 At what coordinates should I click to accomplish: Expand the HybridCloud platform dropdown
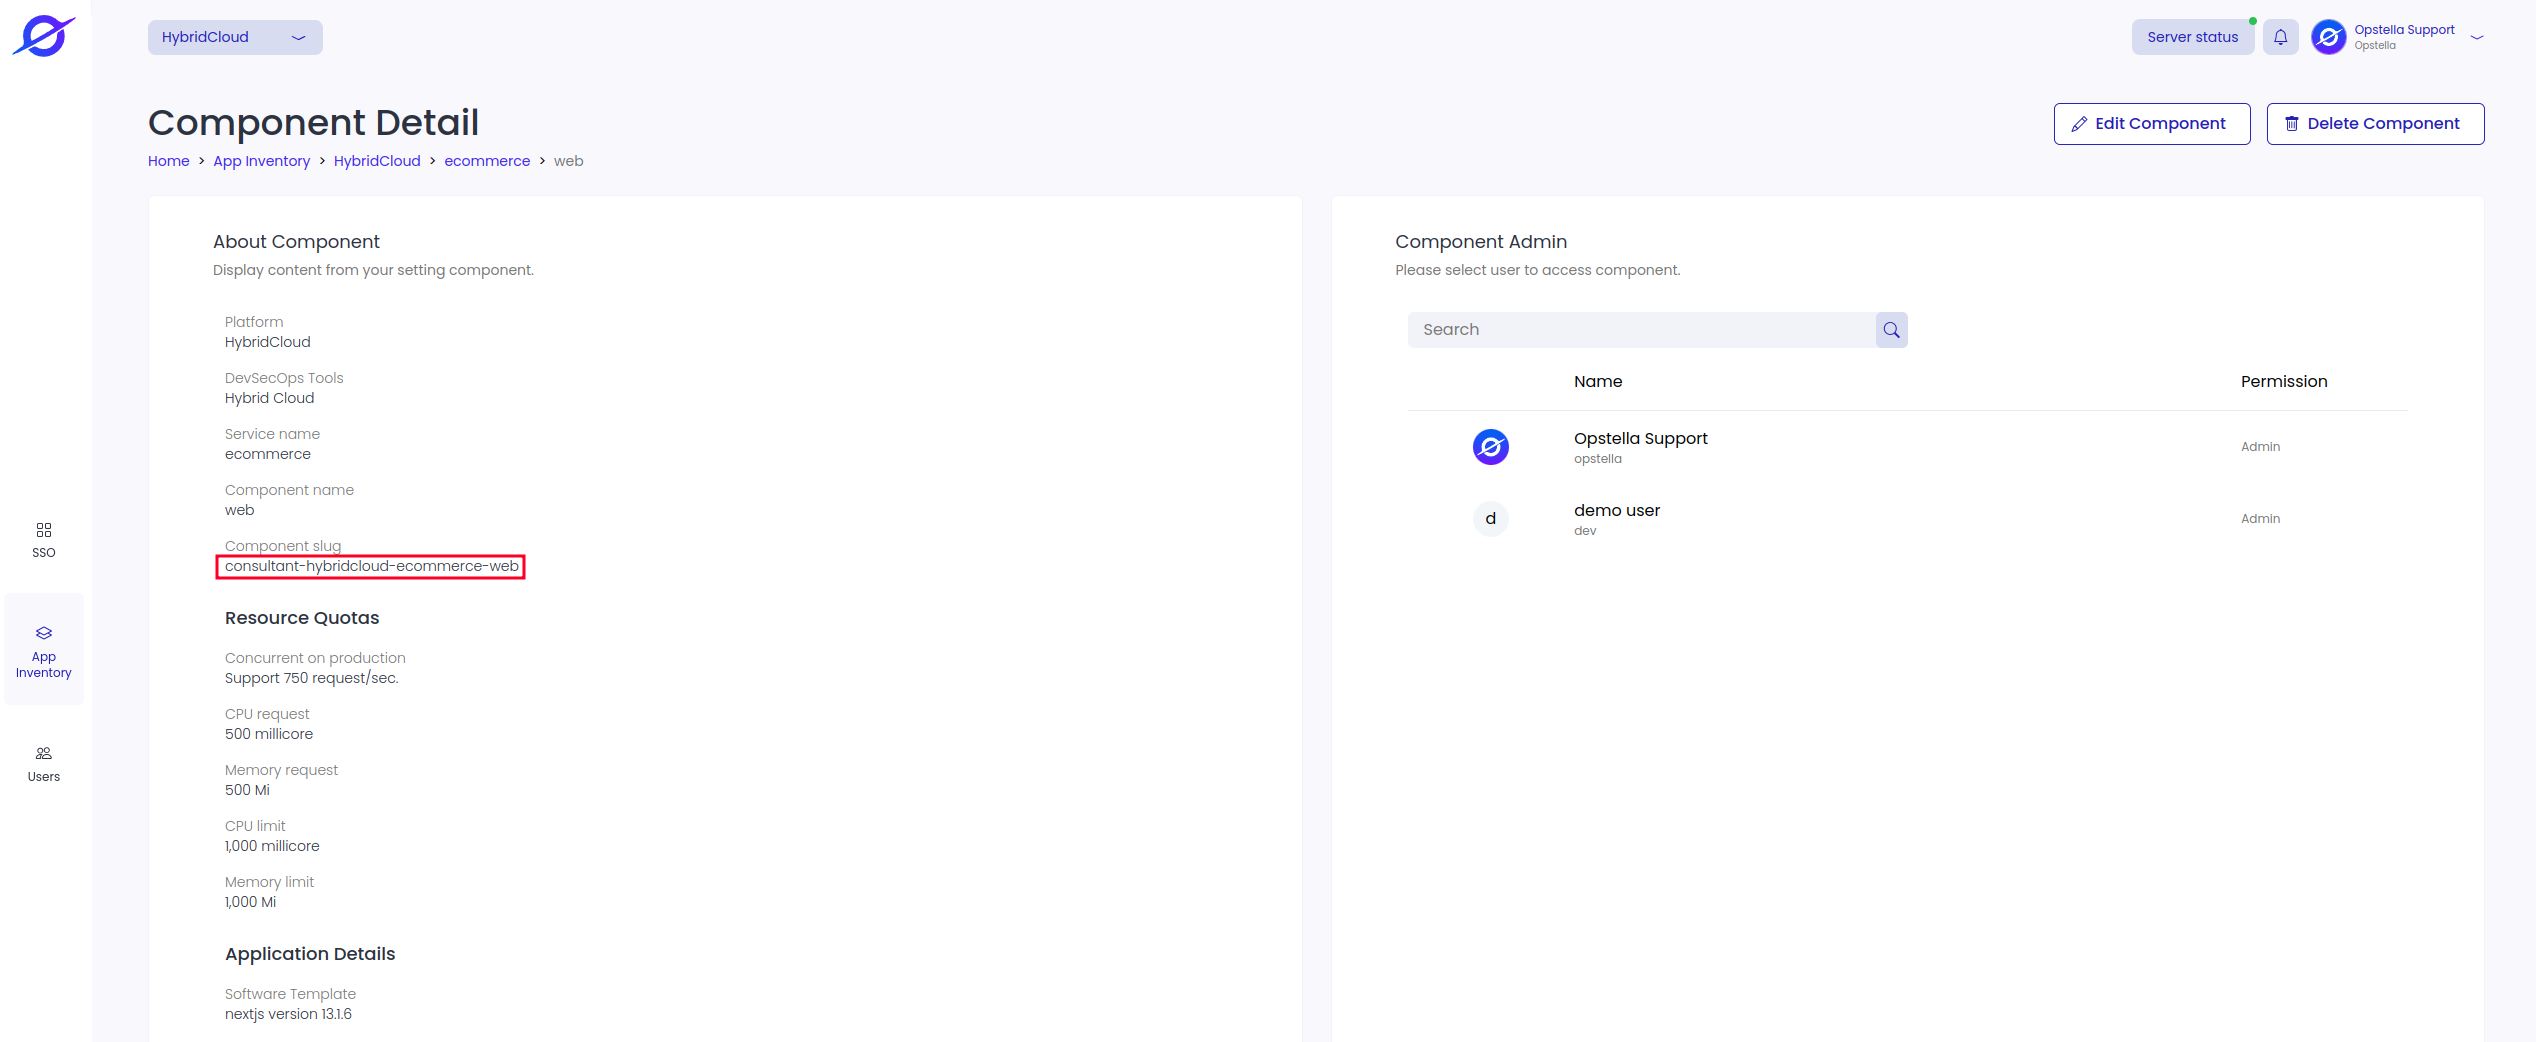click(235, 37)
